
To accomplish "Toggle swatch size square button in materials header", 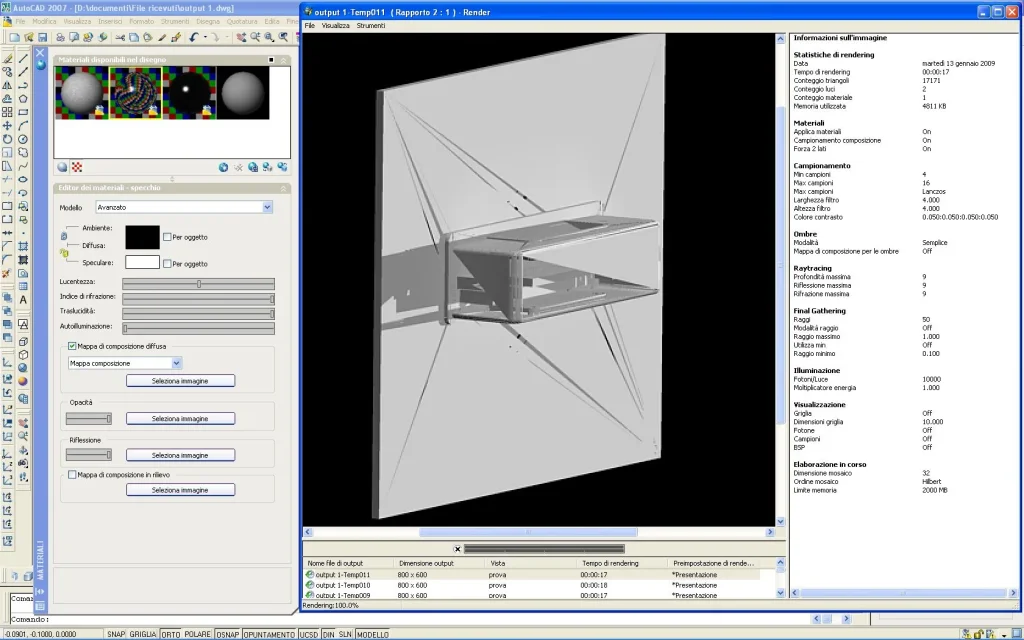I will tap(271, 60).
